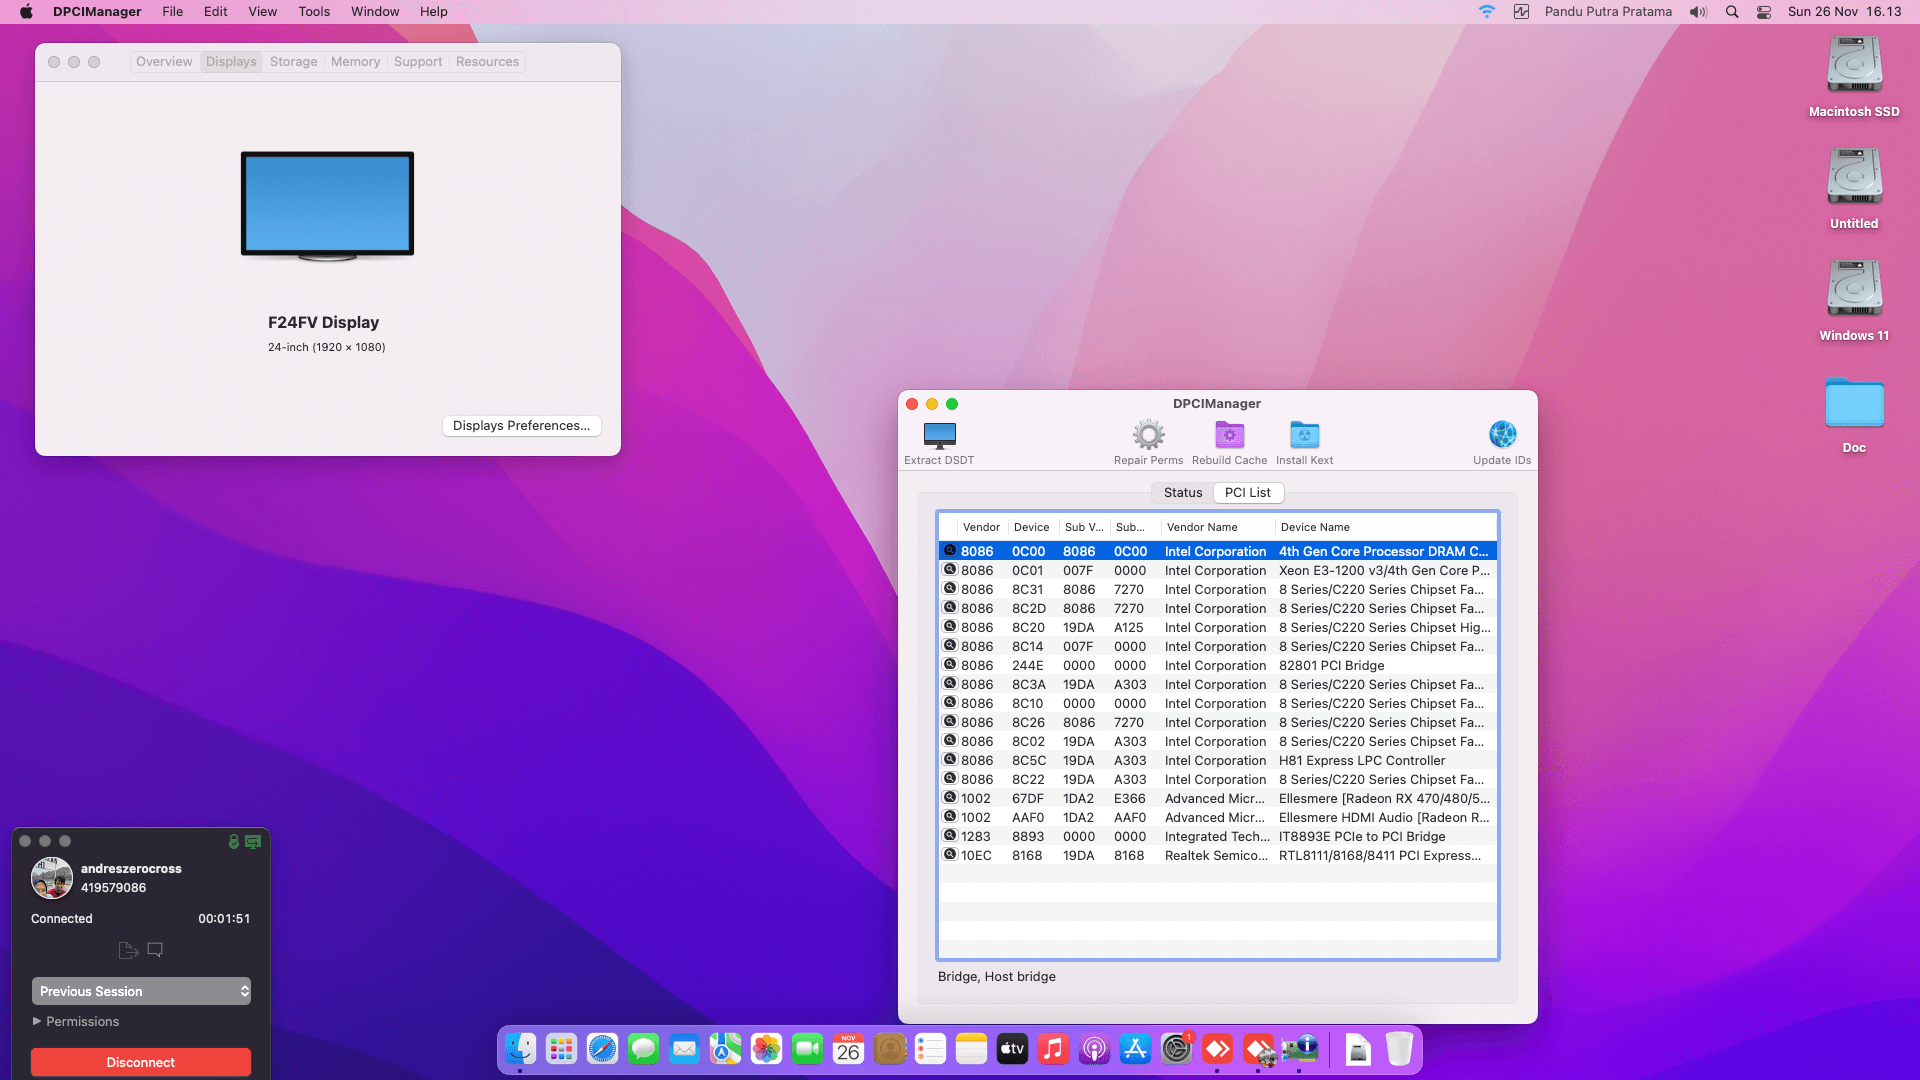
Task: Open the Tools menu
Action: (314, 12)
